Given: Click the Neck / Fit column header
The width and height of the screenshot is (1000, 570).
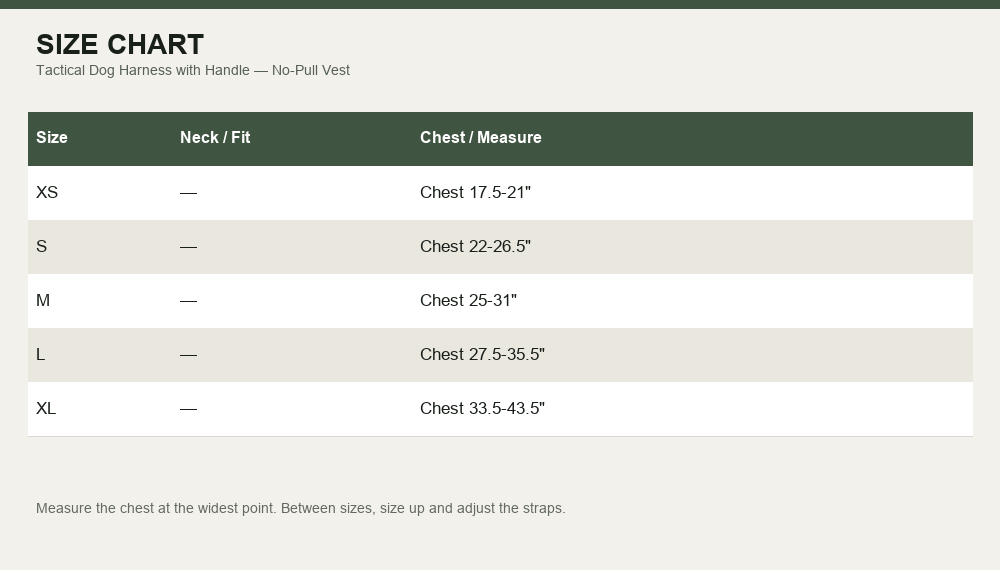Looking at the screenshot, I should pyautogui.click(x=215, y=138).
